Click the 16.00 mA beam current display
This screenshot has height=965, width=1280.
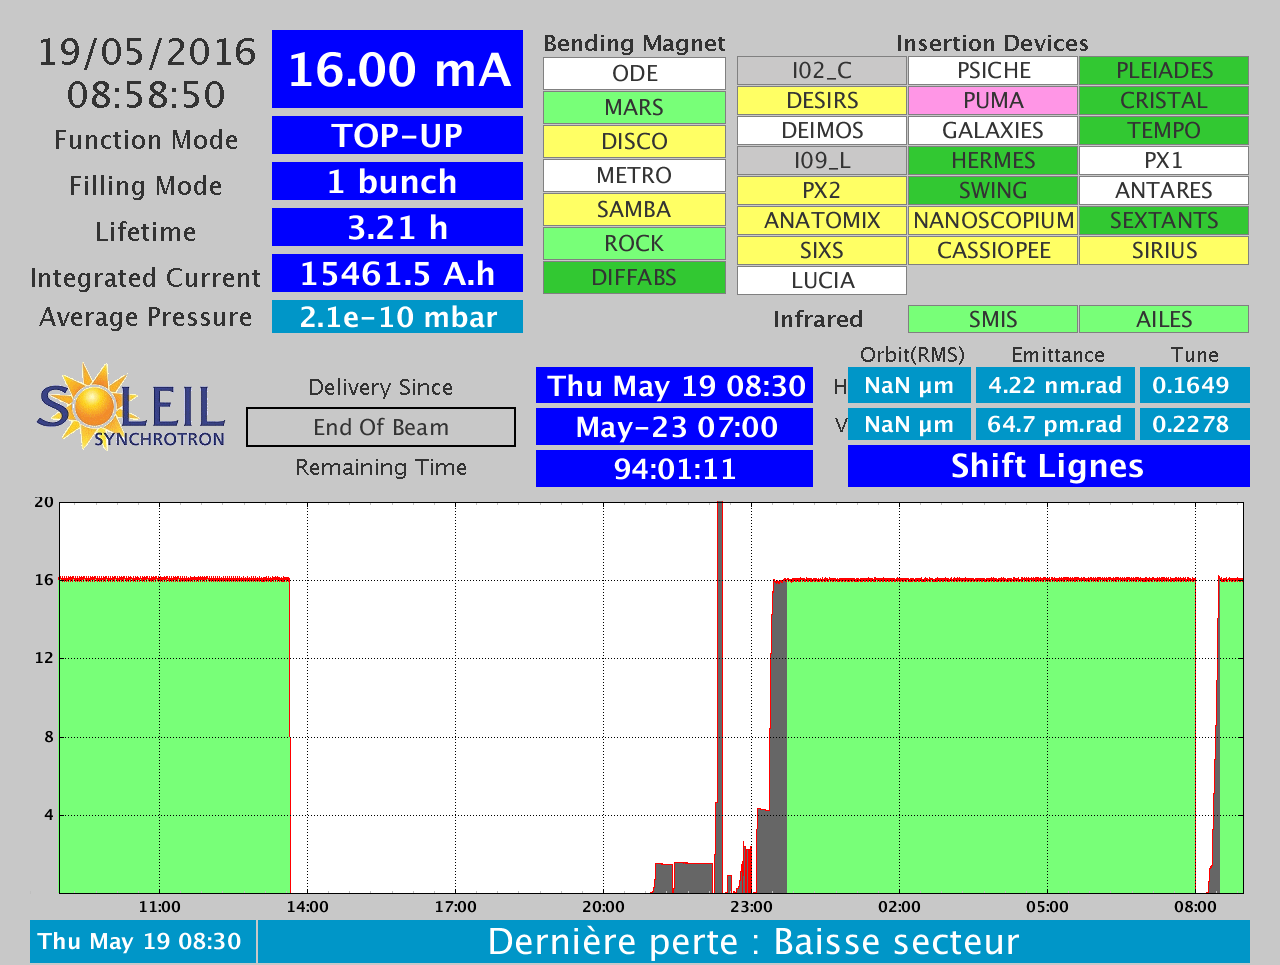(397, 69)
